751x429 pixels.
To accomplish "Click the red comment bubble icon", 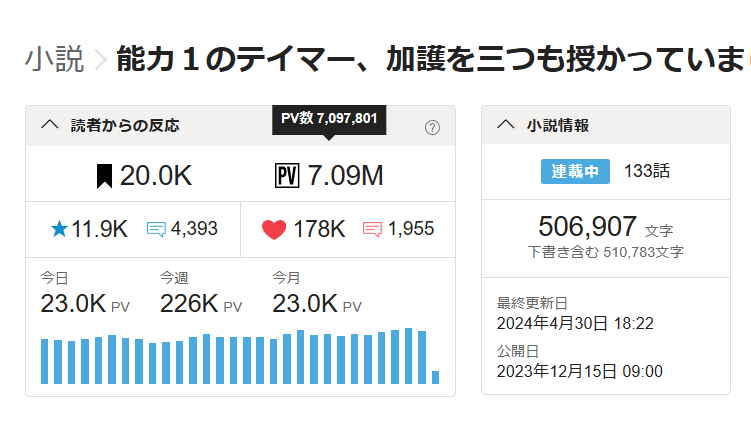I will tap(372, 229).
